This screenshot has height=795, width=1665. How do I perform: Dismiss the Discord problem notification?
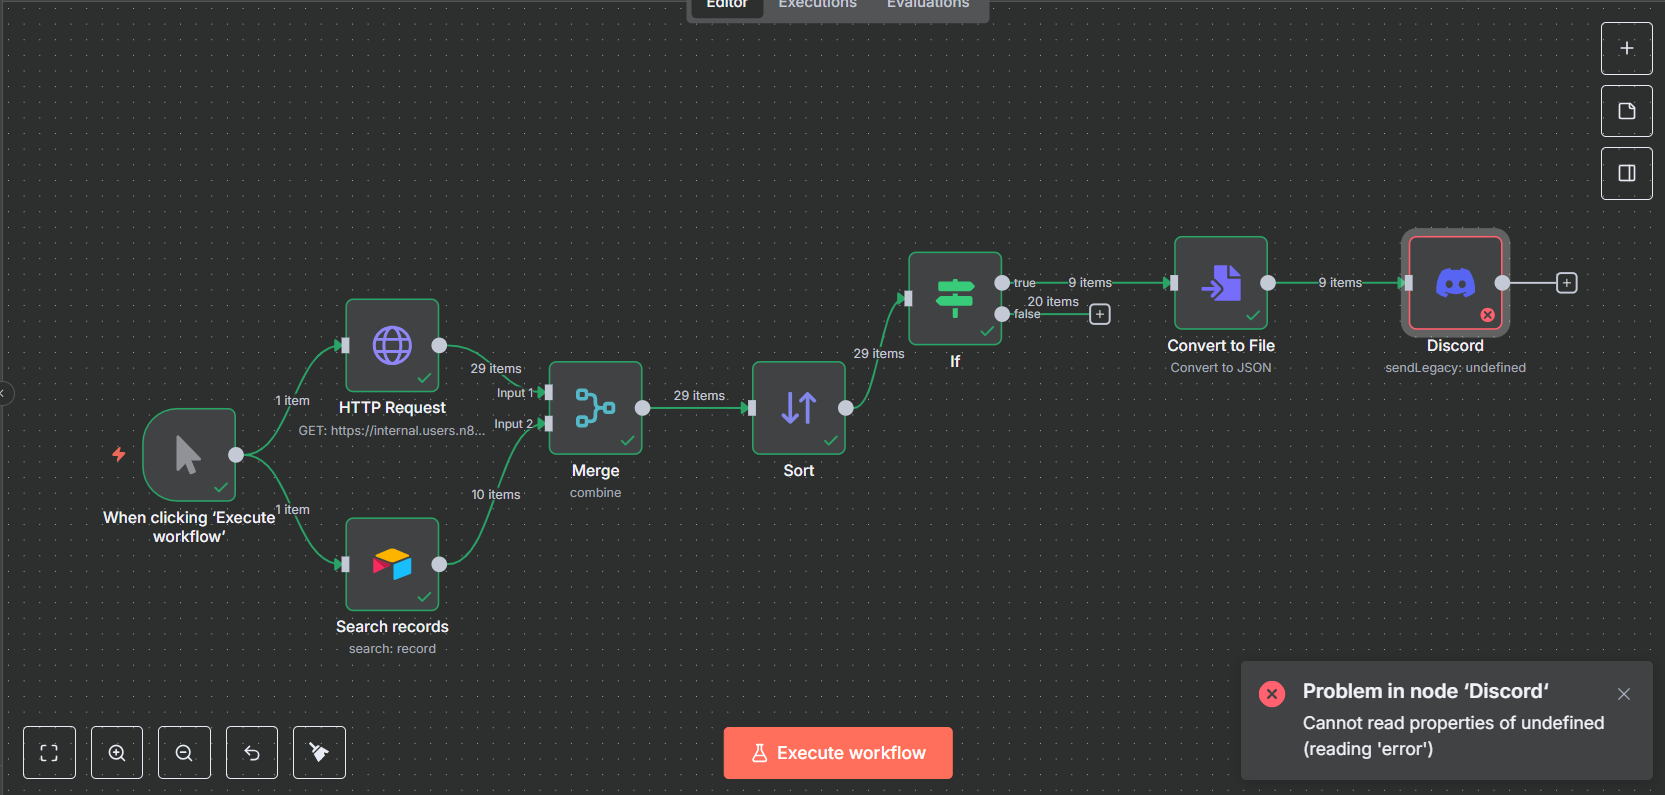(1624, 694)
